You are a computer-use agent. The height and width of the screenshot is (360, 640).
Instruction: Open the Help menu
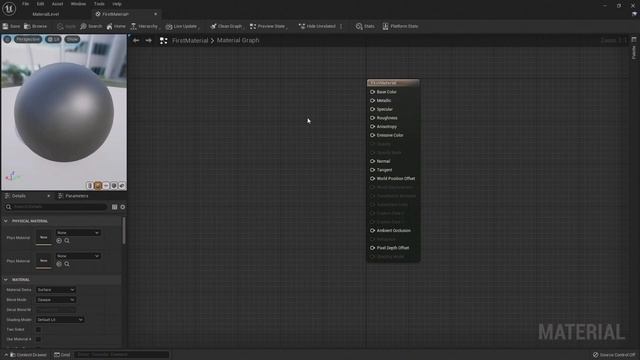[117, 4]
